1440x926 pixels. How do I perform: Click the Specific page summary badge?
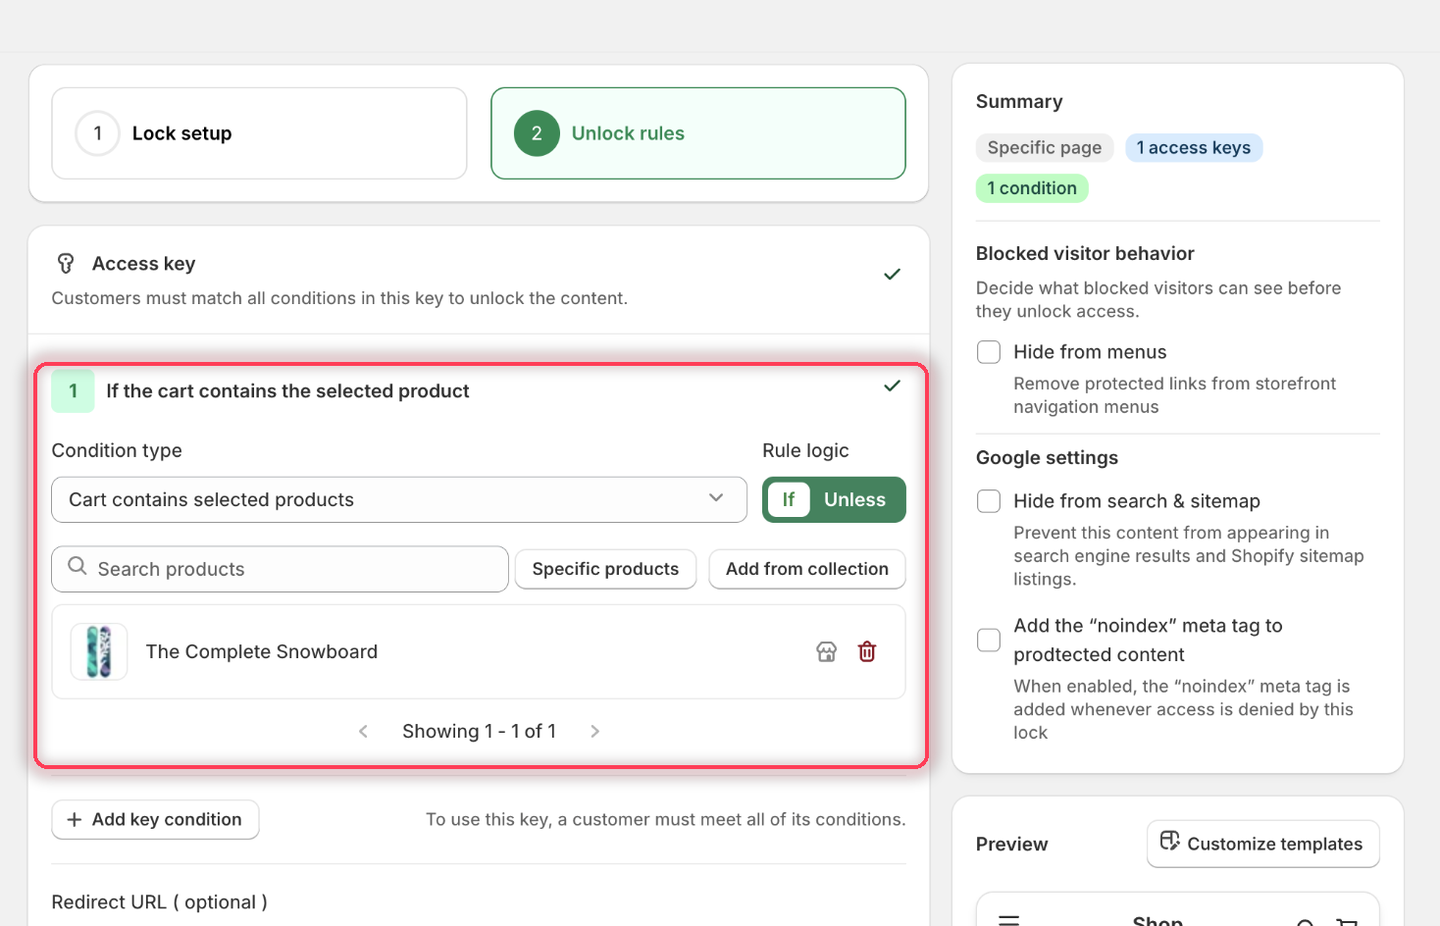tap(1045, 148)
